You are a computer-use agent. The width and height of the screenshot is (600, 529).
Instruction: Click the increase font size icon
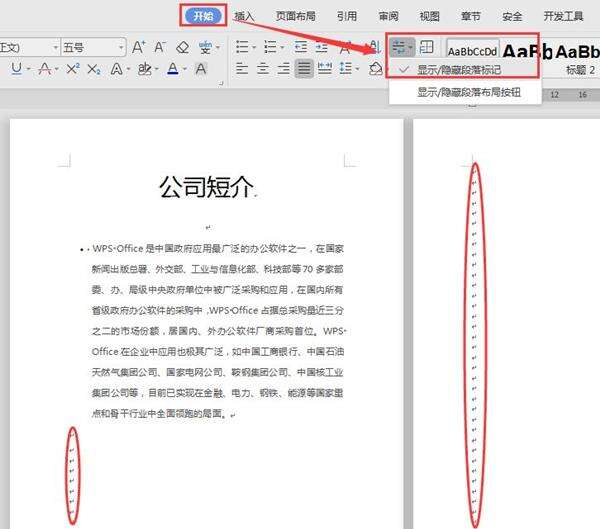coord(138,47)
